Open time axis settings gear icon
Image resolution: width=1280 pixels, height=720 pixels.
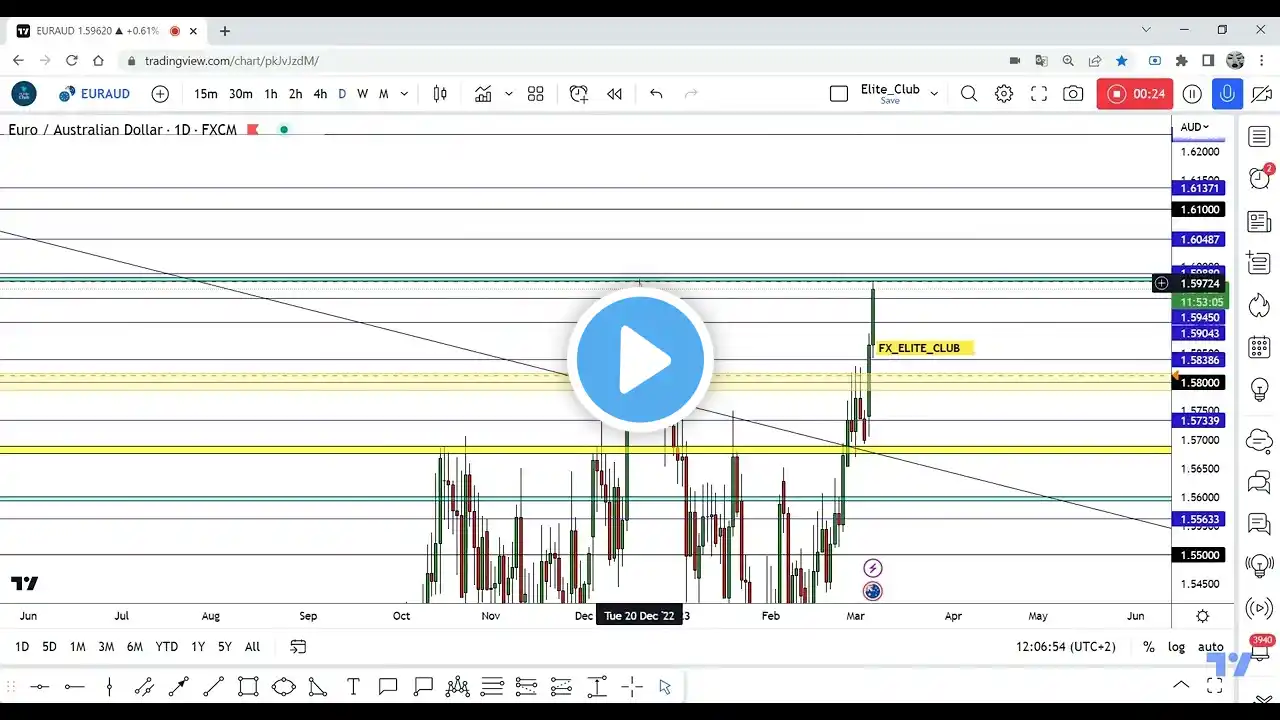pyautogui.click(x=1203, y=616)
